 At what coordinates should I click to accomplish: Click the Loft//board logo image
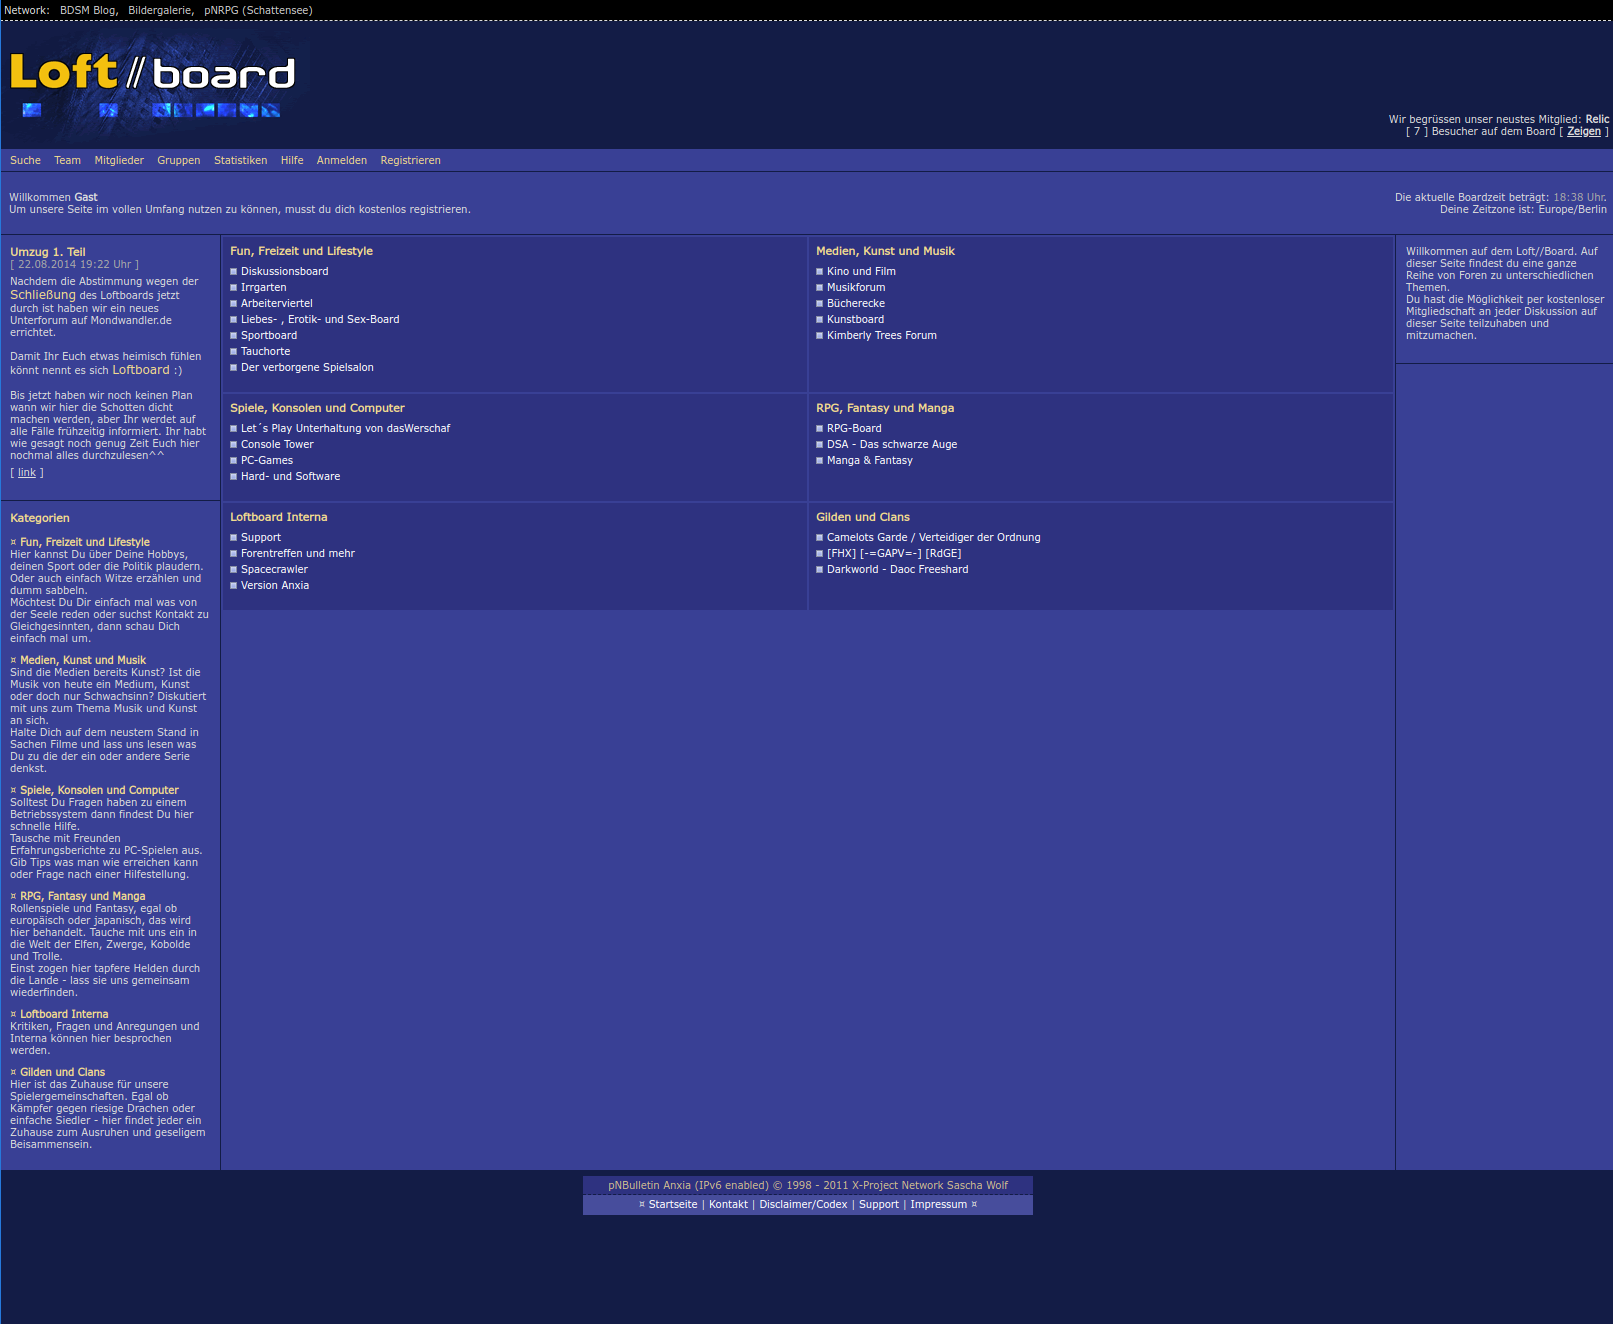pyautogui.click(x=153, y=84)
